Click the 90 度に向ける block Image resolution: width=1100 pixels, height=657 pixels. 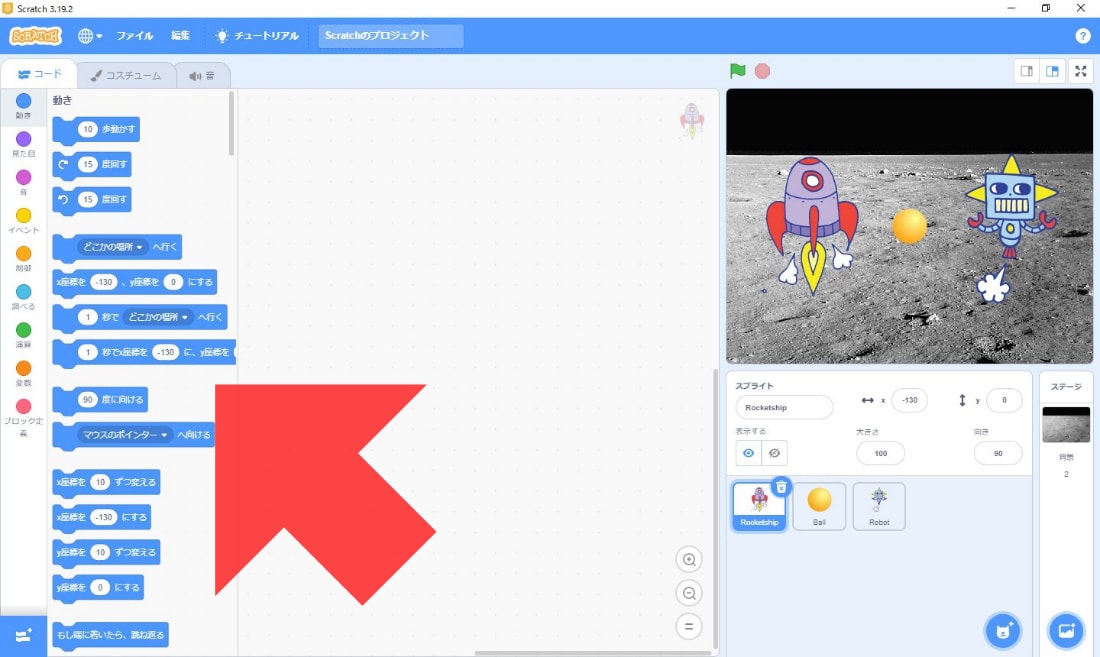(100, 400)
